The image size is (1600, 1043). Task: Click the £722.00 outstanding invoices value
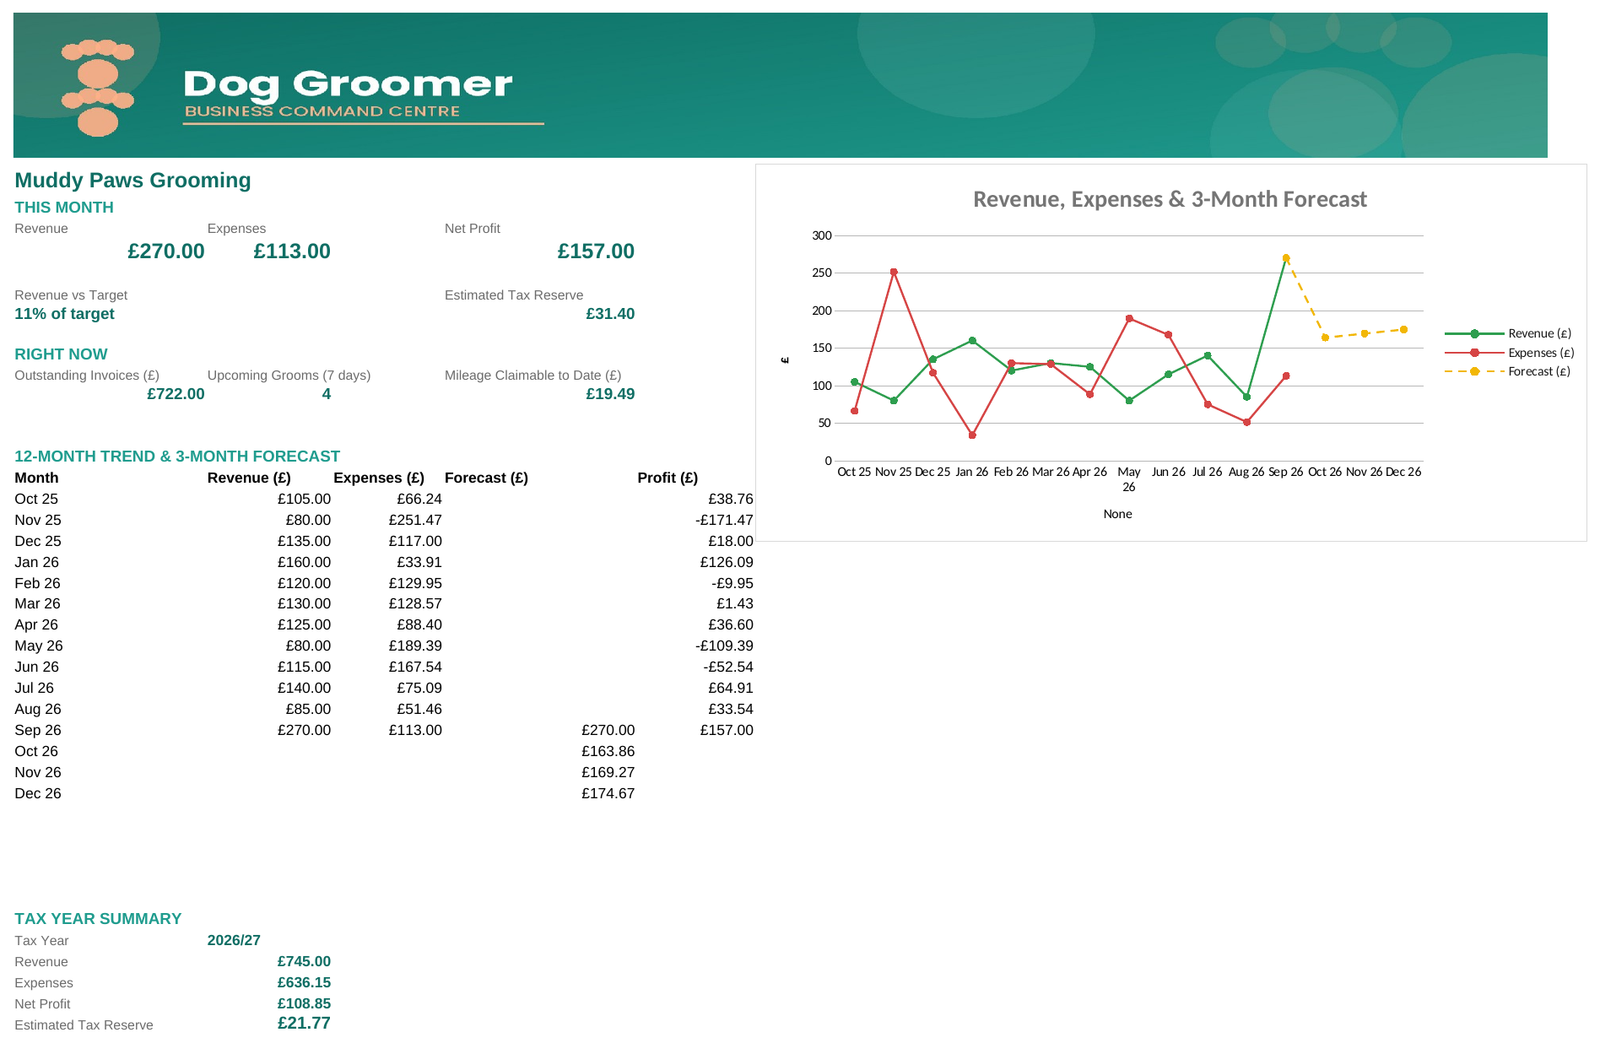(x=176, y=394)
